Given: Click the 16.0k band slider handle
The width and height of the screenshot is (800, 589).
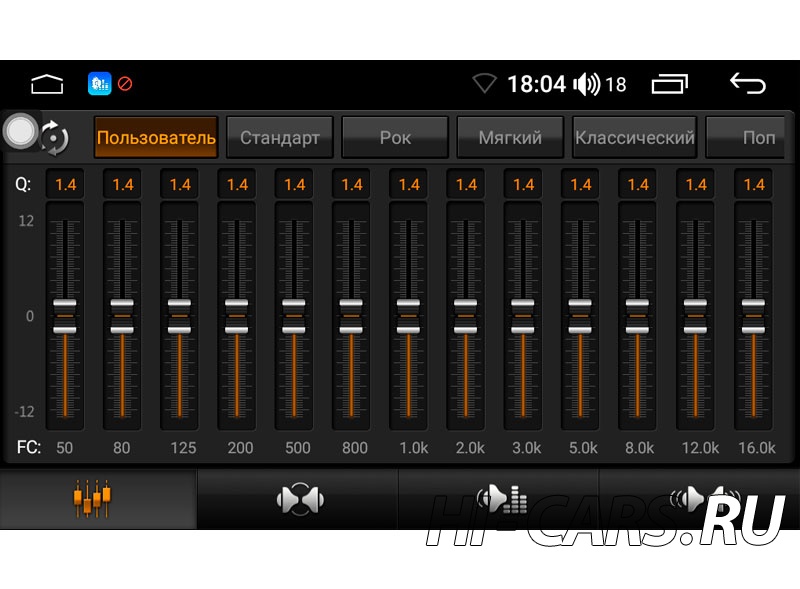Looking at the screenshot, I should (753, 316).
